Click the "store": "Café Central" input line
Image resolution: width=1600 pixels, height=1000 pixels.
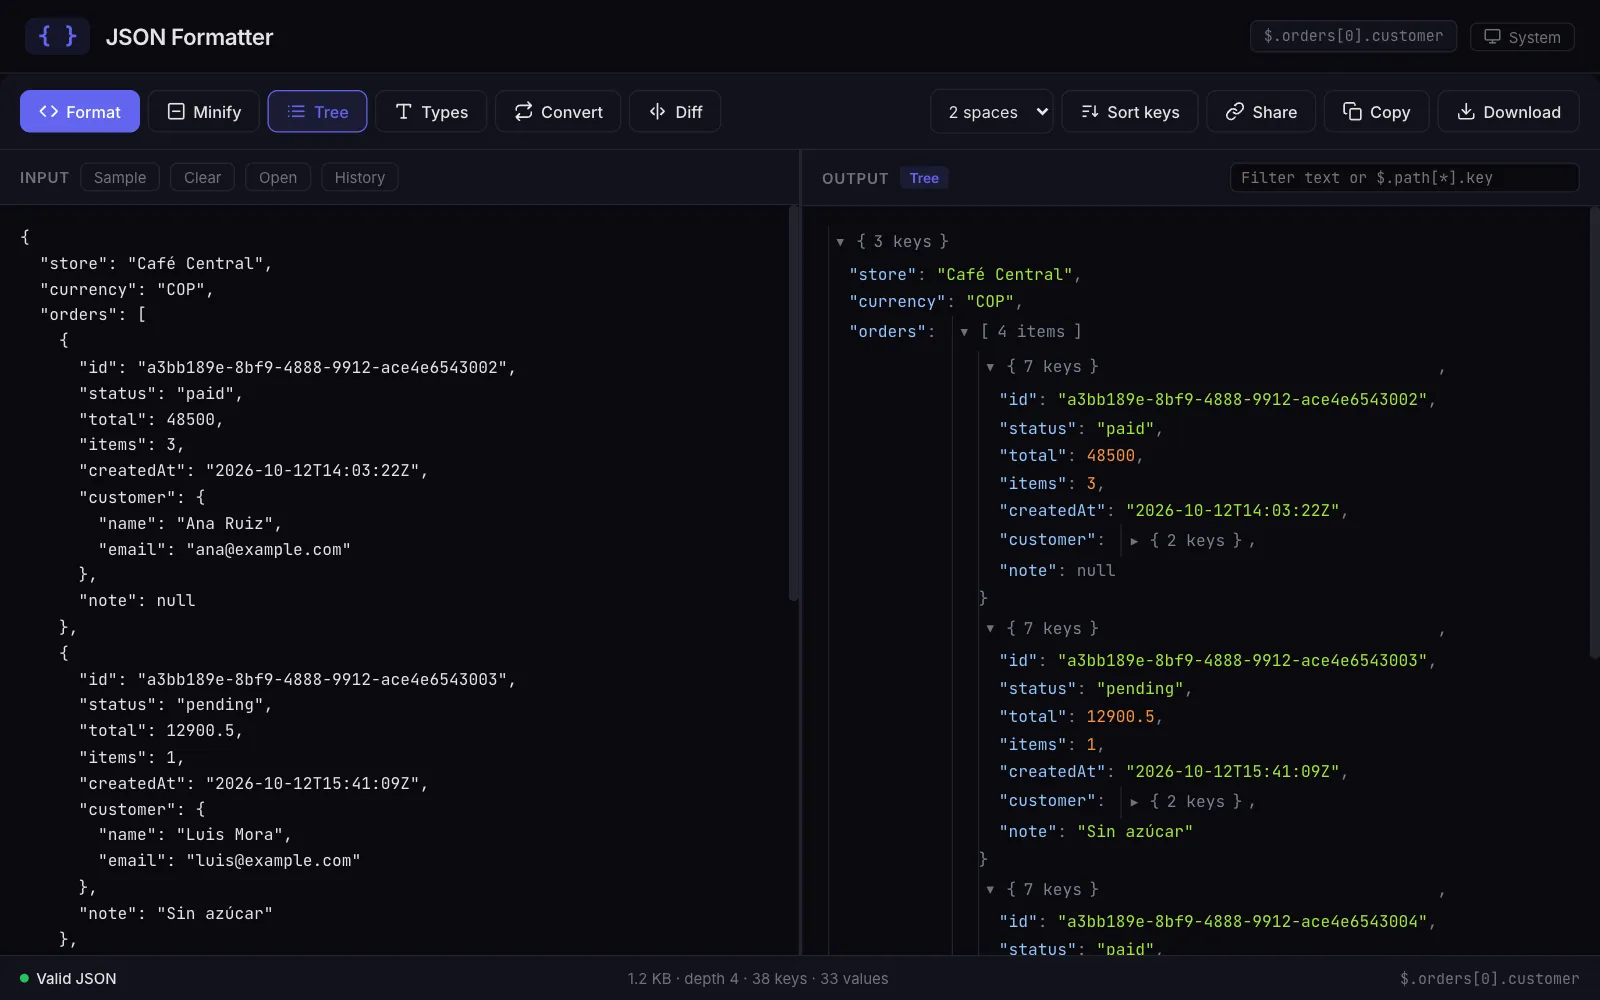pyautogui.click(x=156, y=263)
